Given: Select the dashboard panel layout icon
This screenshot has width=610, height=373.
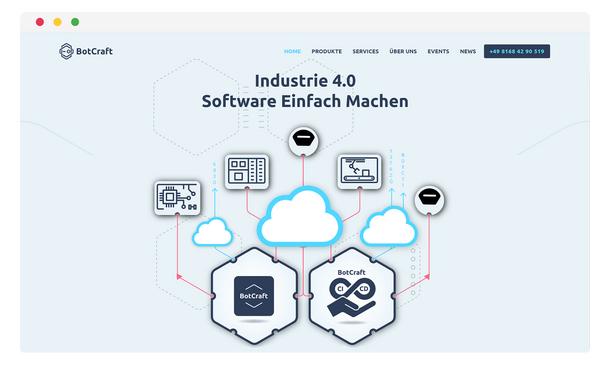Looking at the screenshot, I should click(x=247, y=172).
